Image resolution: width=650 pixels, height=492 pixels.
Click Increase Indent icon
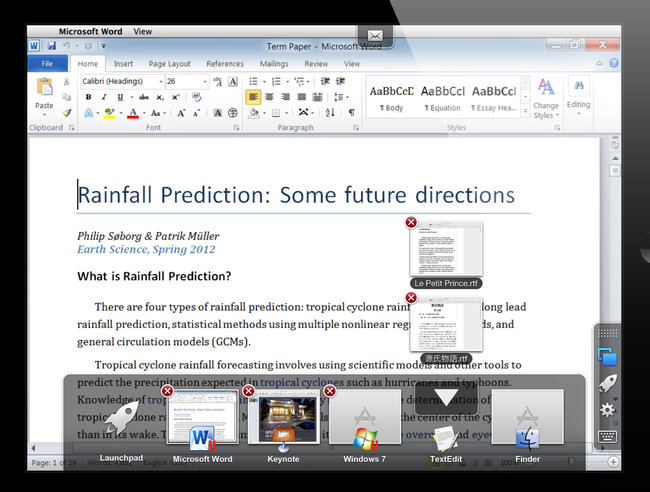pyautogui.click(x=340, y=81)
